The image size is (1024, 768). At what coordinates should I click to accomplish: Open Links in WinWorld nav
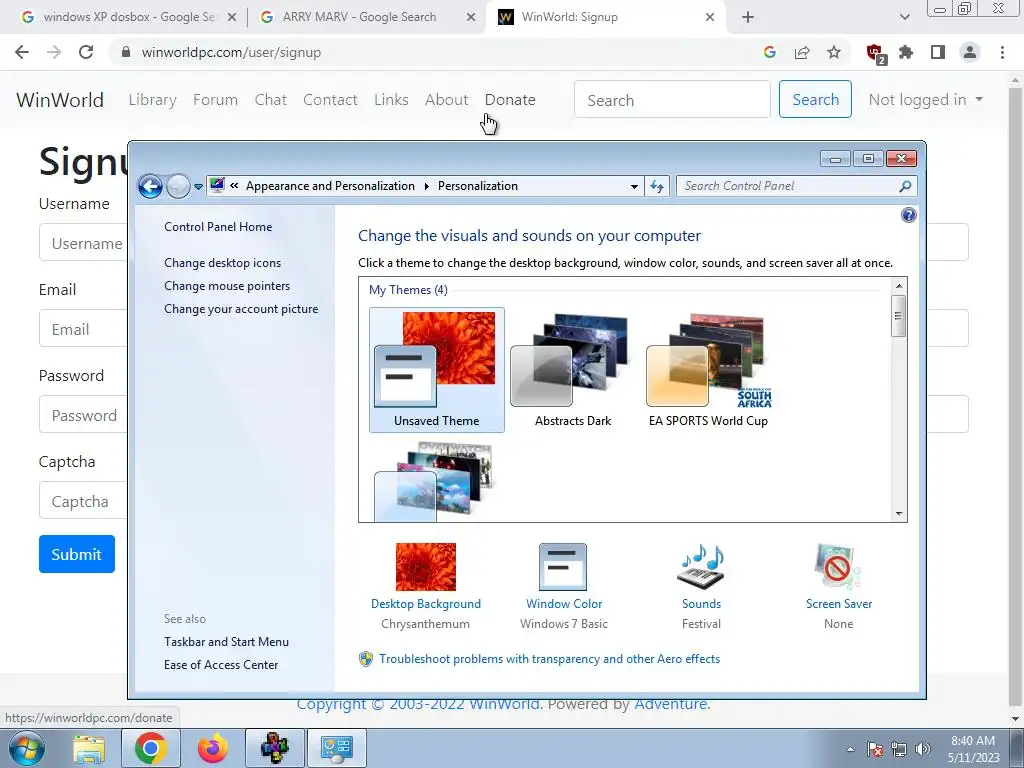(x=391, y=100)
